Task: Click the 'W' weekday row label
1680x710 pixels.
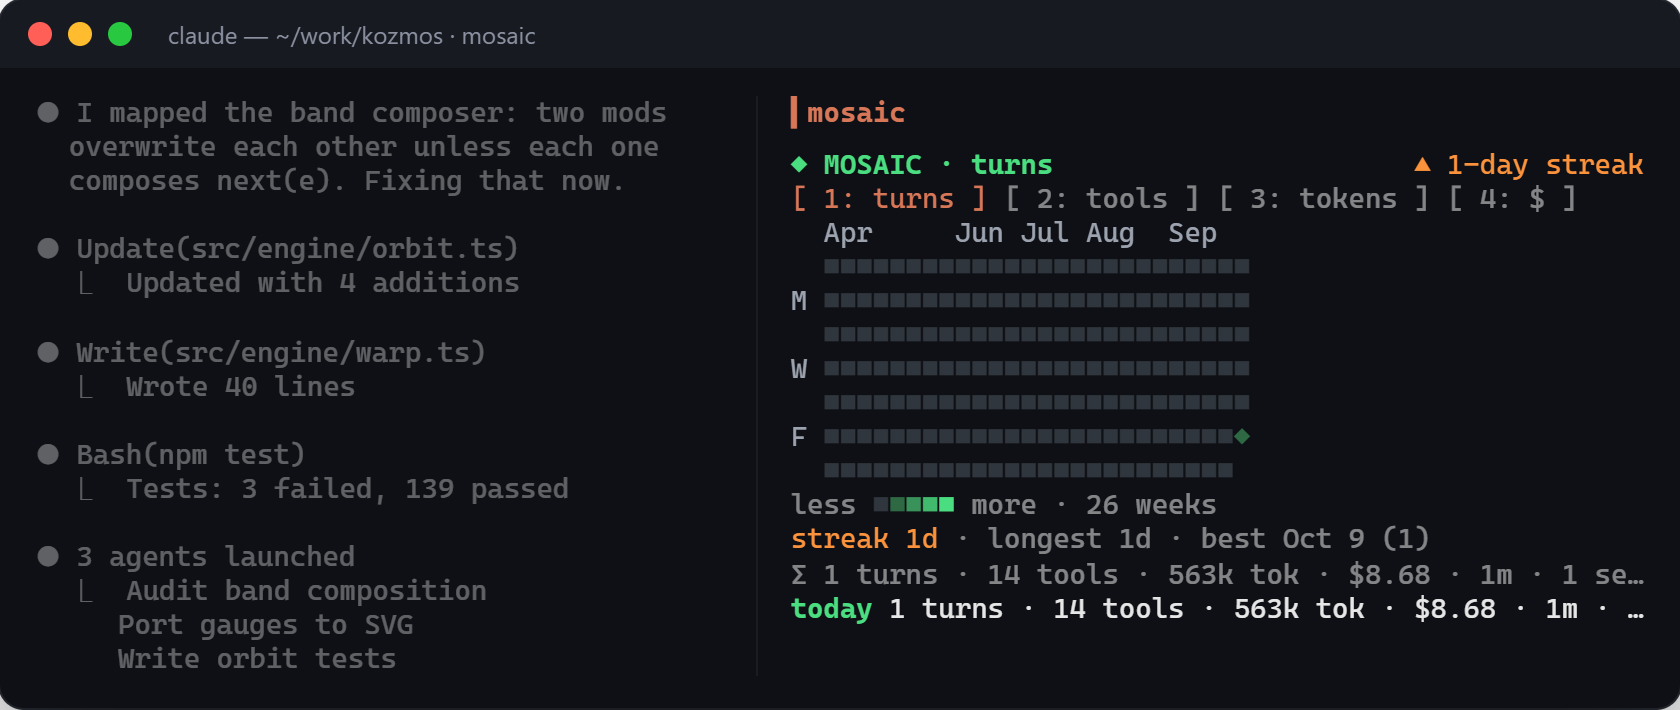Action: (x=799, y=369)
